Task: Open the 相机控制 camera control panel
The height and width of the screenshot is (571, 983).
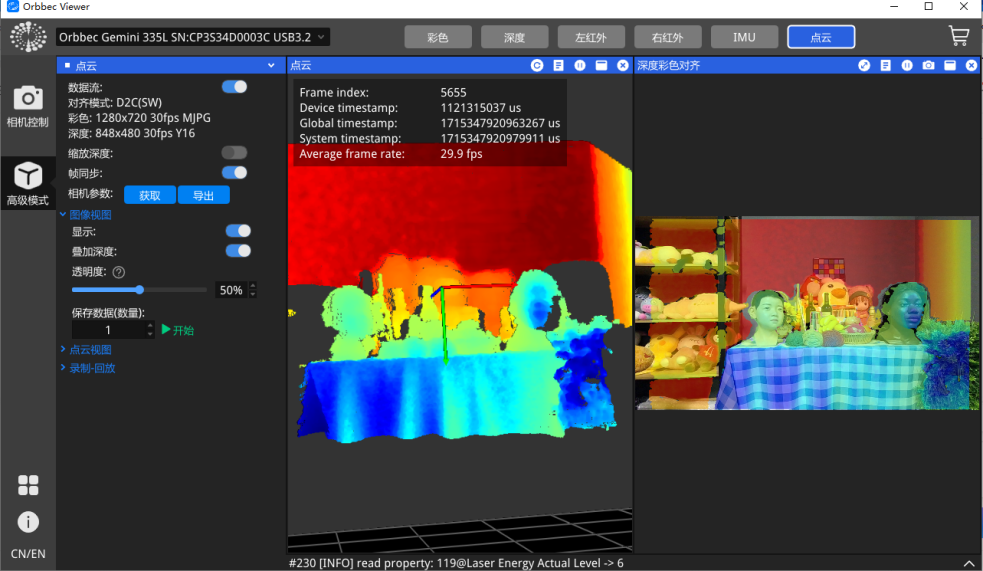Action: [27, 107]
